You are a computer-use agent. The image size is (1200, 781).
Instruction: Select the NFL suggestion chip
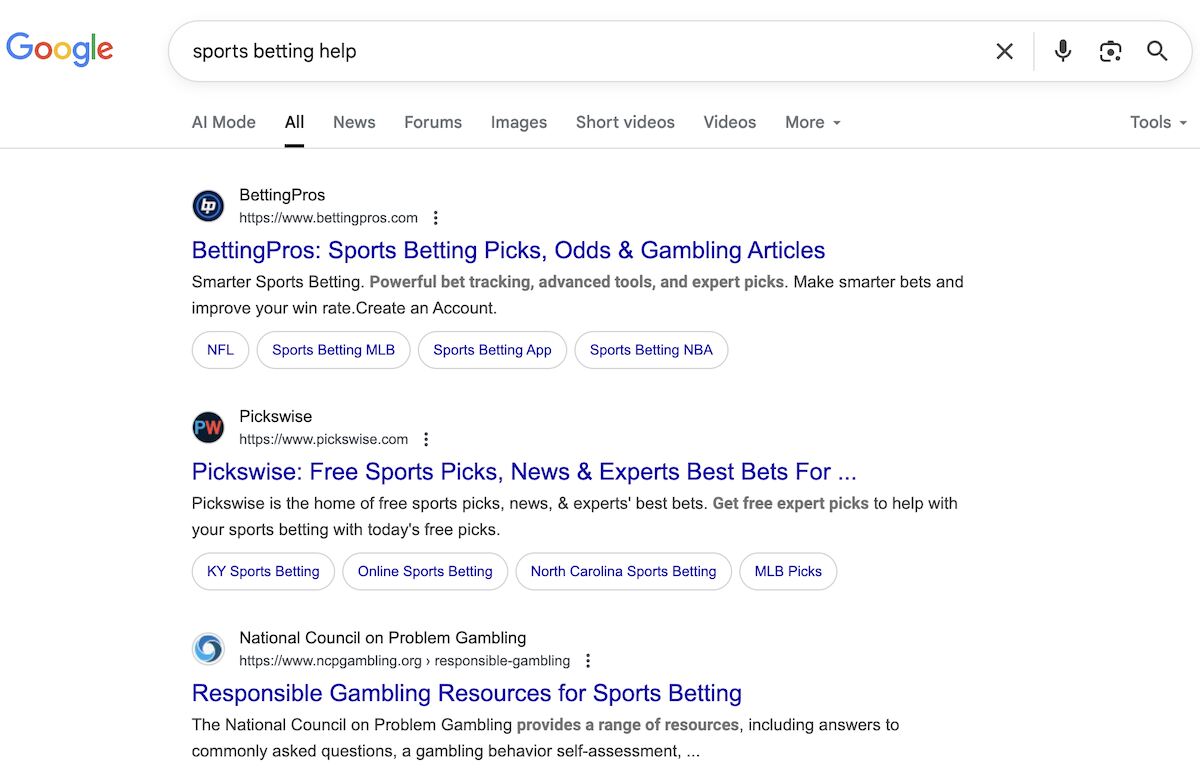220,350
